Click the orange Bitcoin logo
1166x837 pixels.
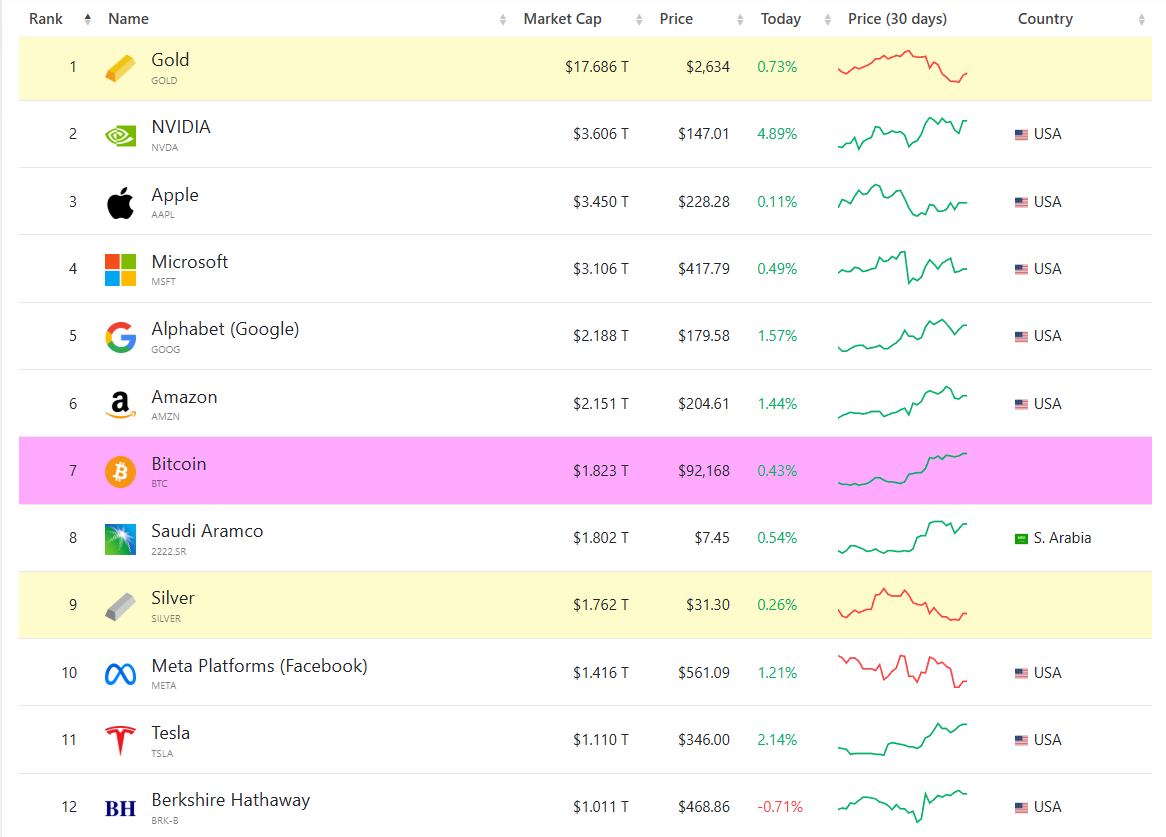pyautogui.click(x=120, y=471)
